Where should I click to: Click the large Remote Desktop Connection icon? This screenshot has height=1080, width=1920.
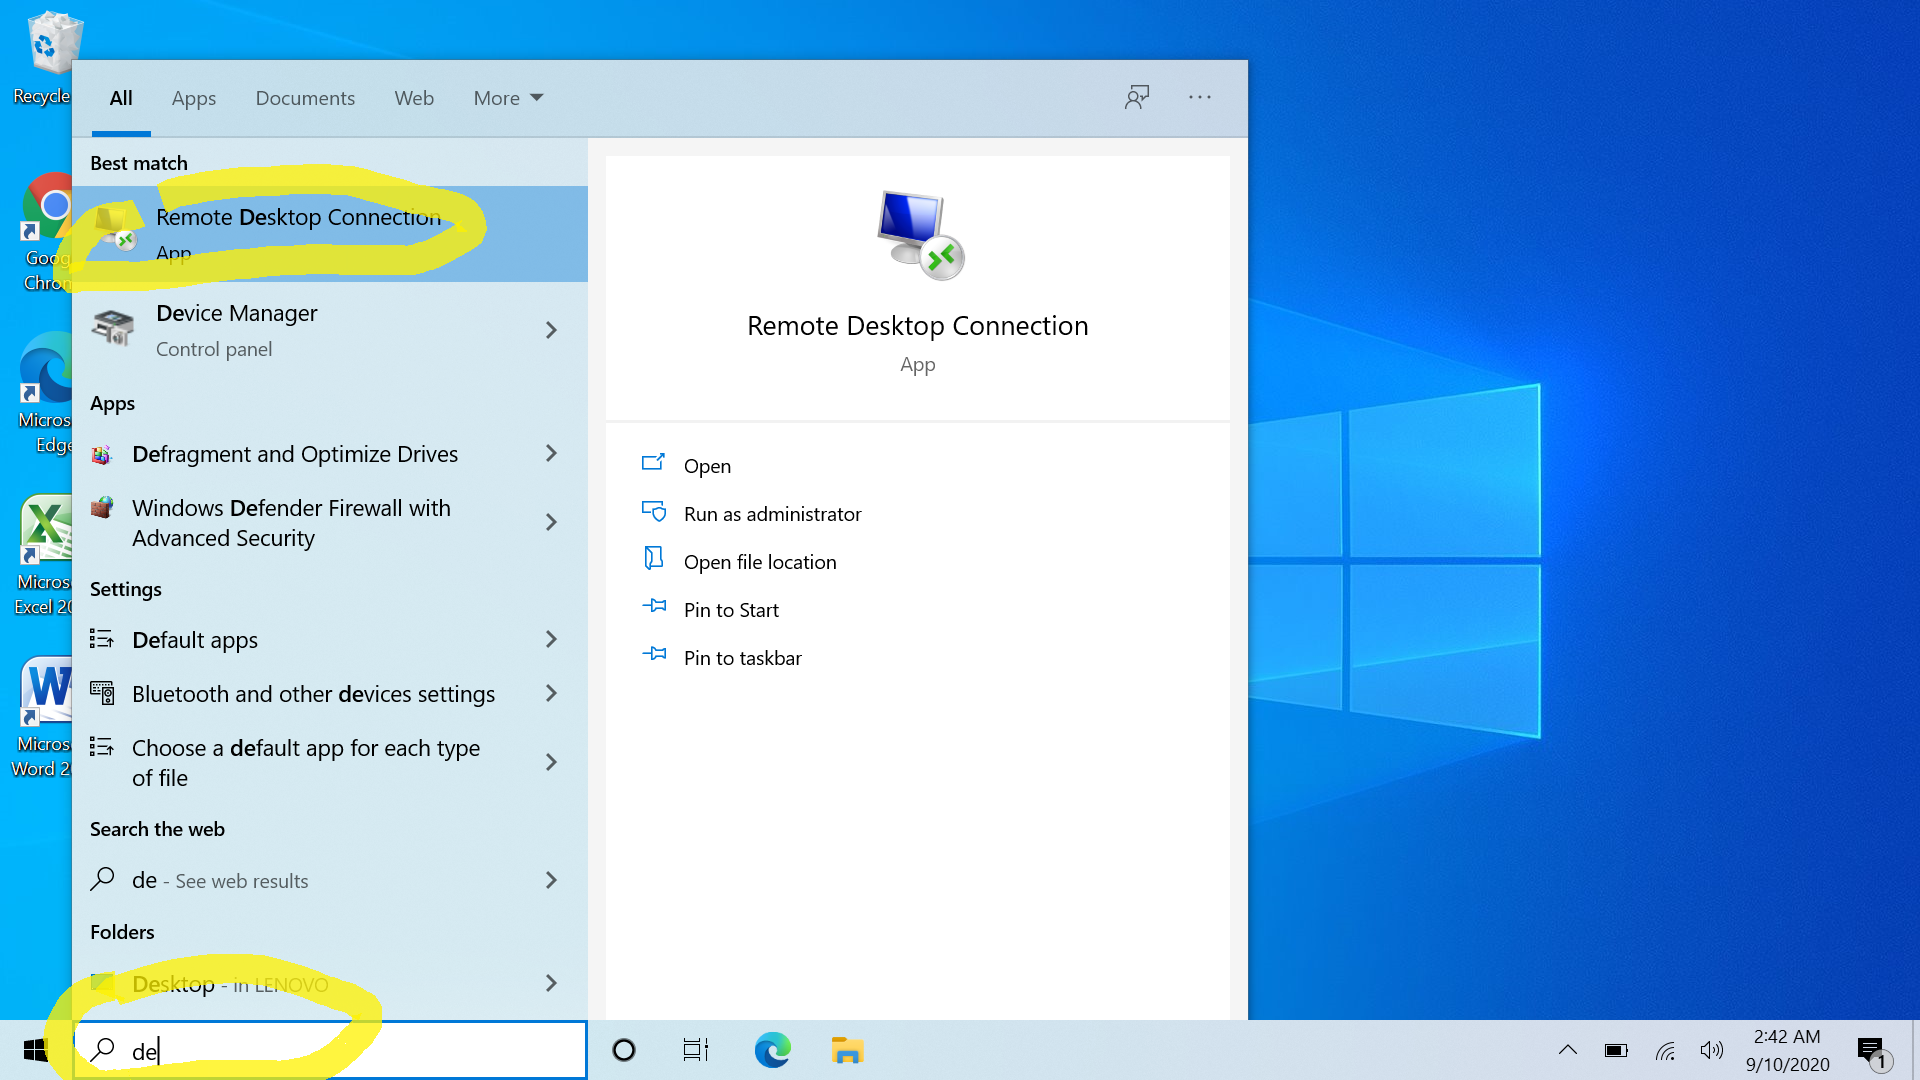tap(919, 235)
